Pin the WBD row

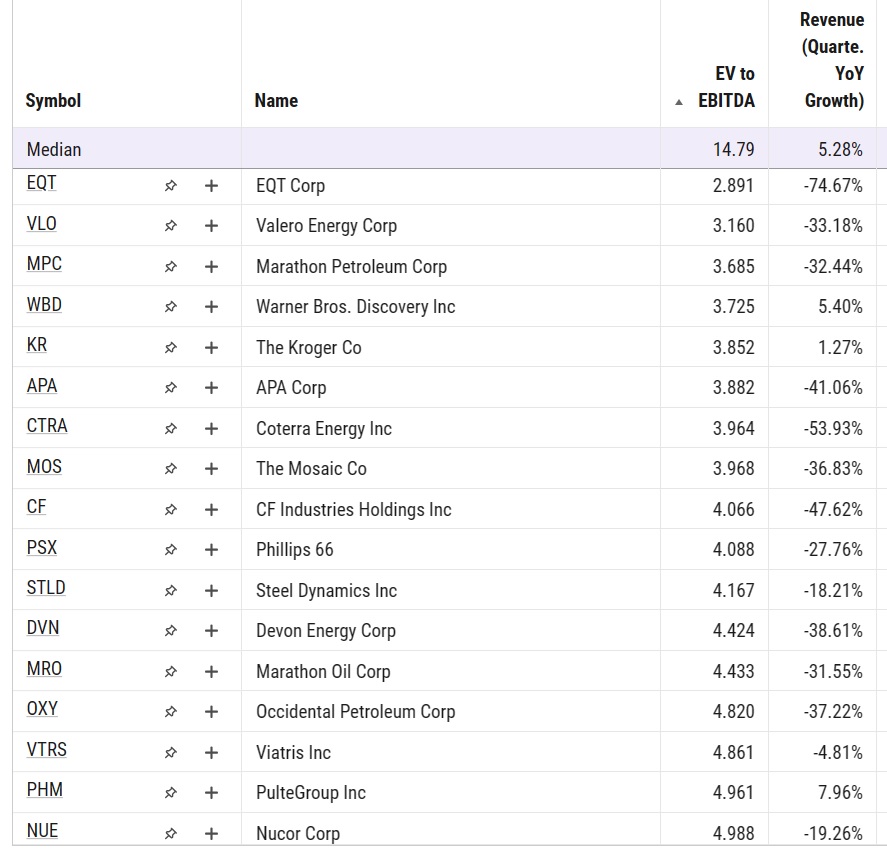point(170,307)
